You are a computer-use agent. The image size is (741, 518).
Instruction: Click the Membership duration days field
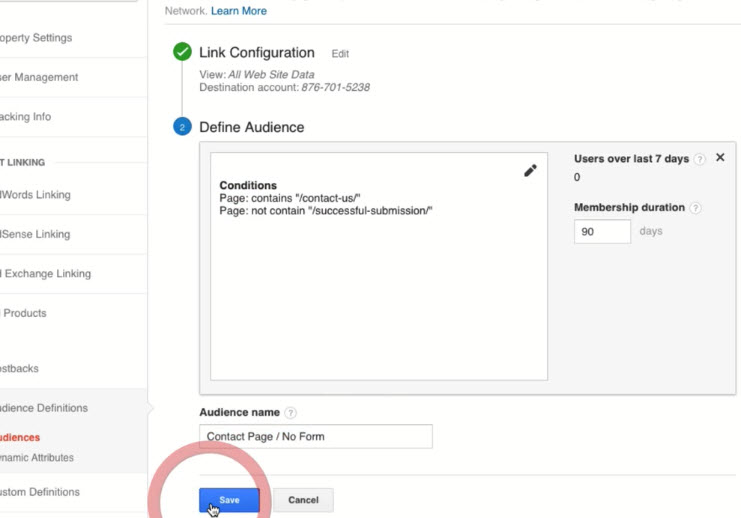click(602, 231)
